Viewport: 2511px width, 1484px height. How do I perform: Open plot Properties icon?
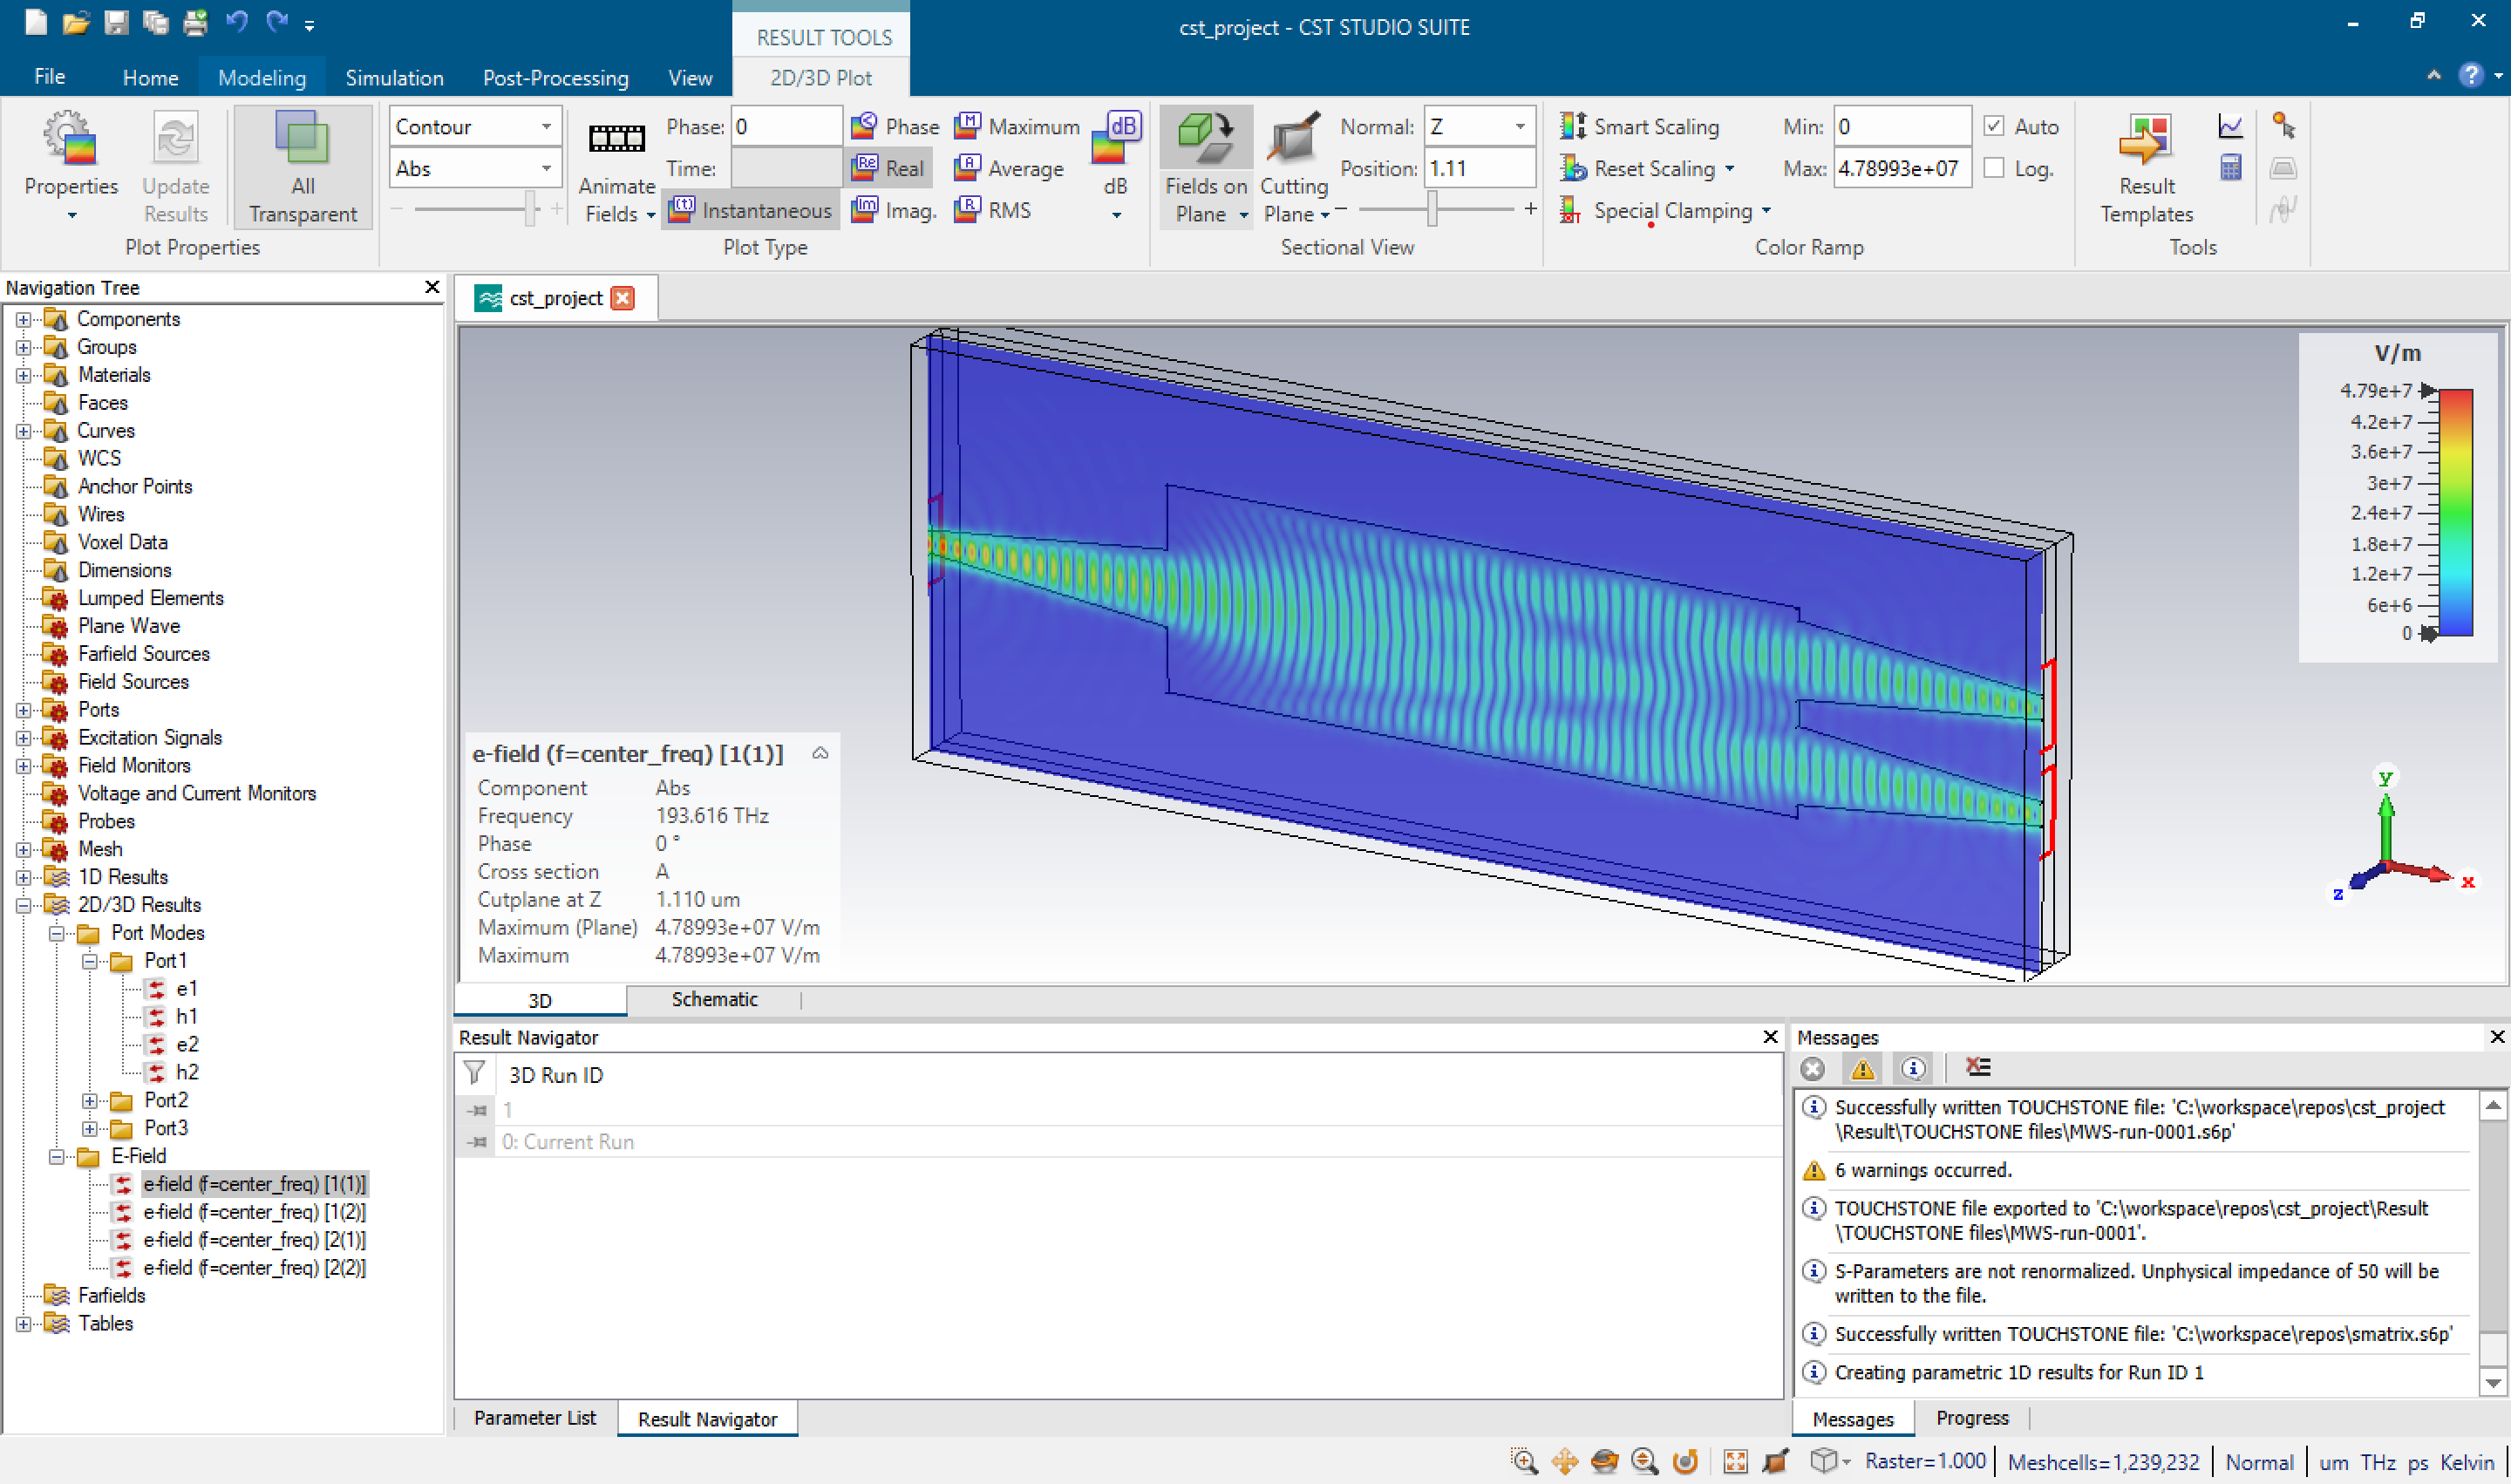click(70, 139)
